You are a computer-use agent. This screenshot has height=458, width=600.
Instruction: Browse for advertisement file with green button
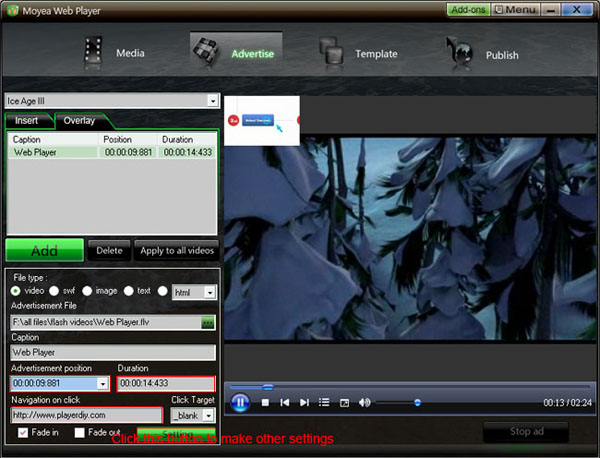click(x=208, y=323)
